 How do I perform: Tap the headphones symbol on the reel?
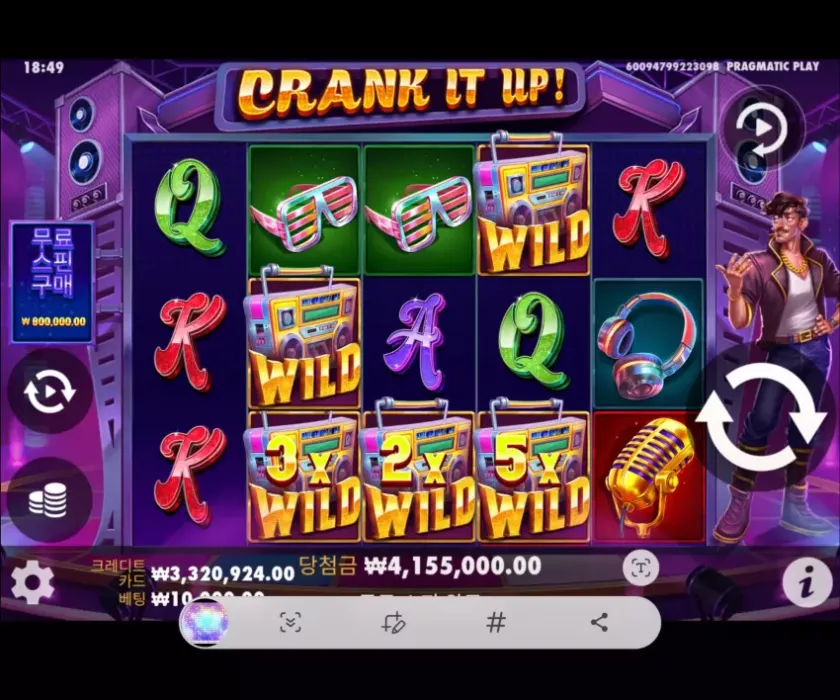click(647, 343)
